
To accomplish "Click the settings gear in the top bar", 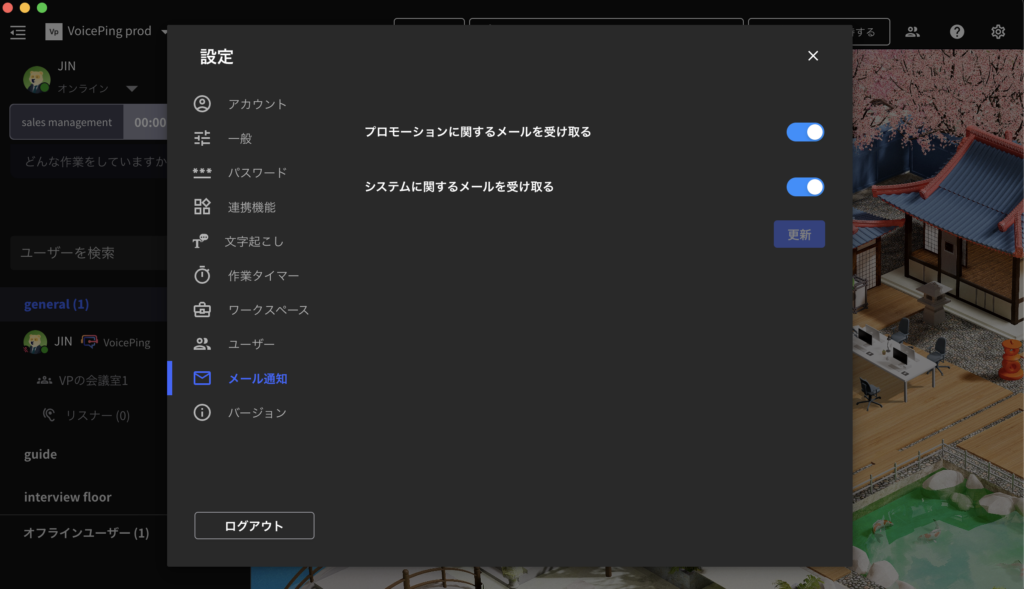I will pos(997,31).
